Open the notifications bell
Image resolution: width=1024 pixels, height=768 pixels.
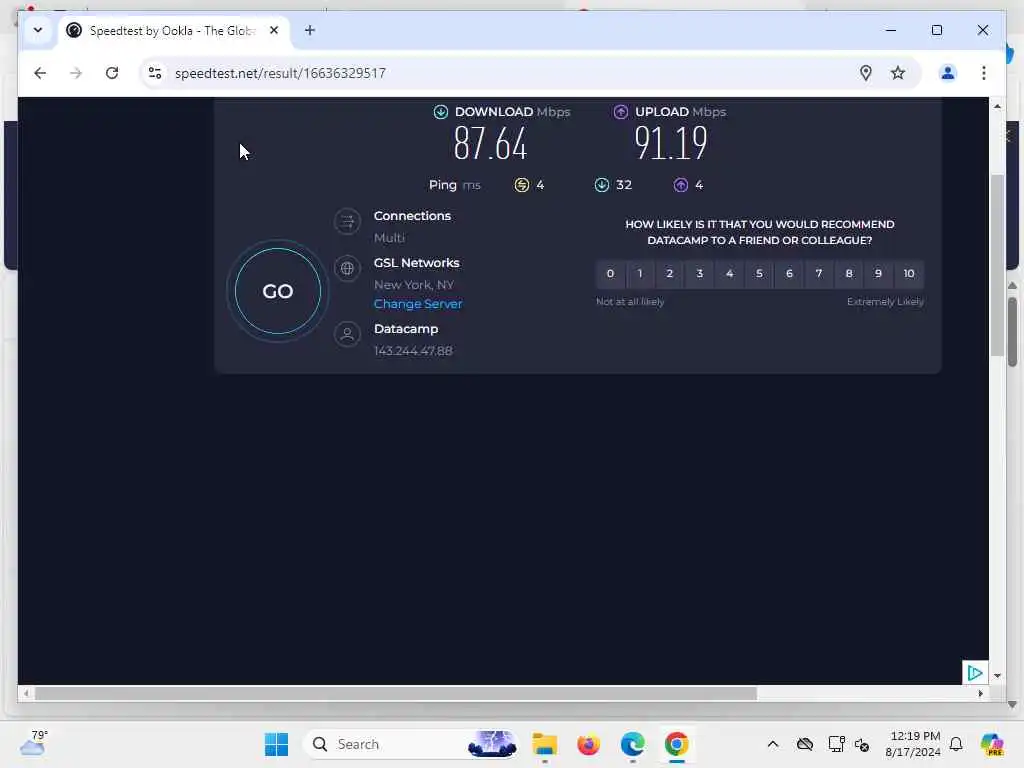click(955, 744)
